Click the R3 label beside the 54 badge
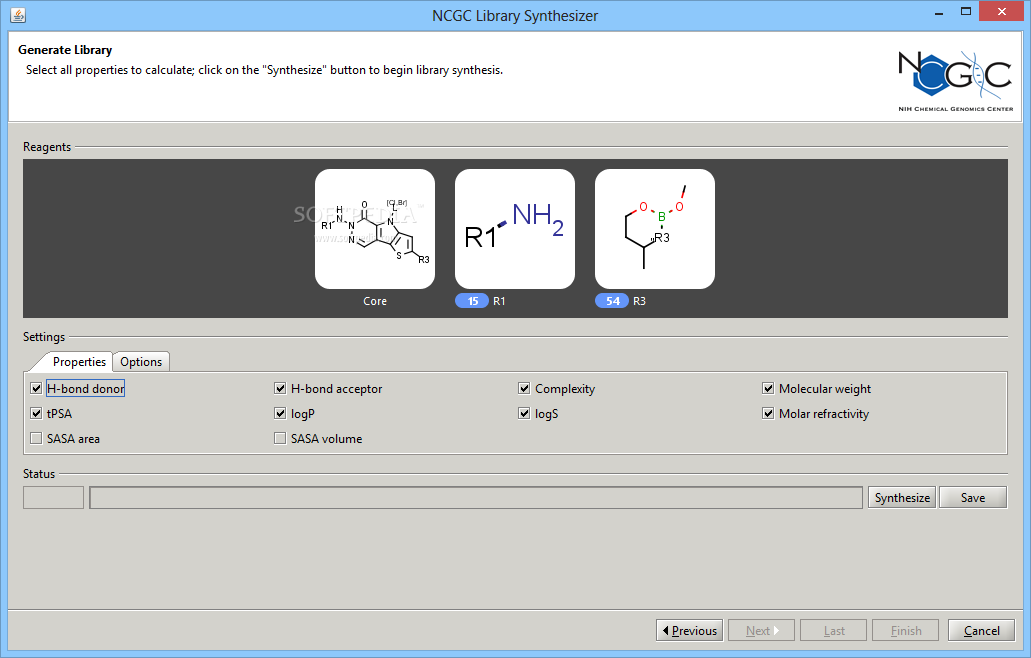The height and width of the screenshot is (658, 1031). pos(639,301)
